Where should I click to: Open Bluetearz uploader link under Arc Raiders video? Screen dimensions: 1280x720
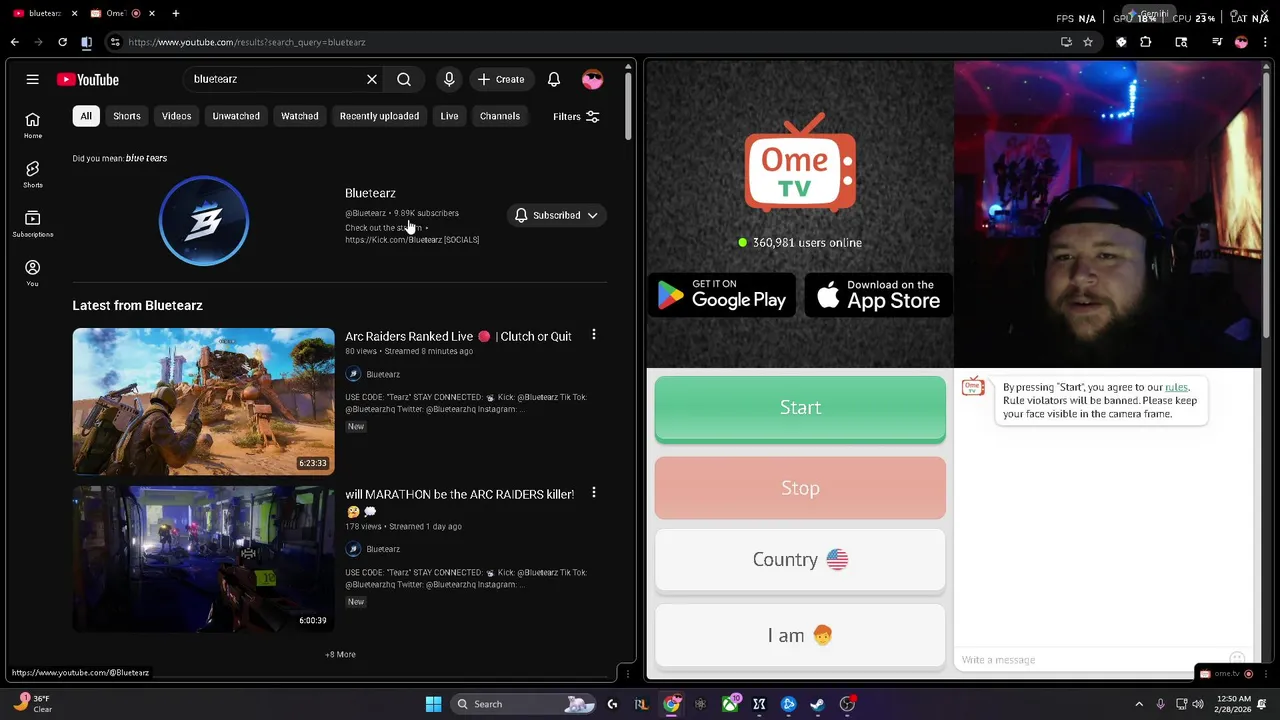pyautogui.click(x=383, y=374)
